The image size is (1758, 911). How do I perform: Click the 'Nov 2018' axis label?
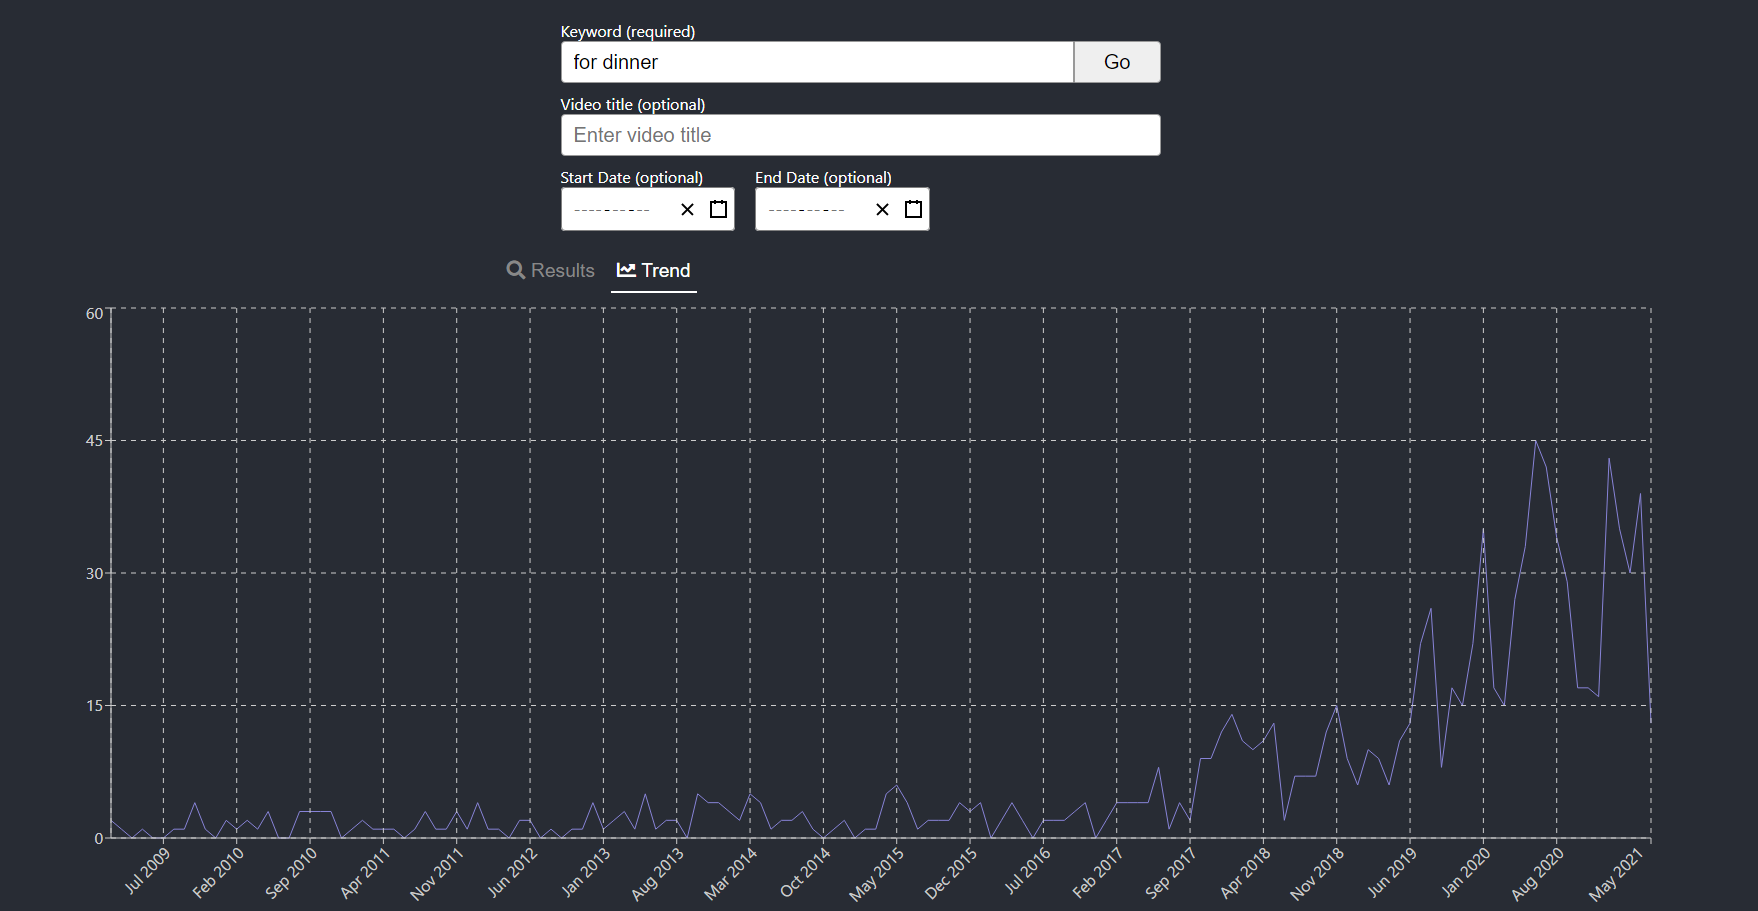tap(1317, 874)
